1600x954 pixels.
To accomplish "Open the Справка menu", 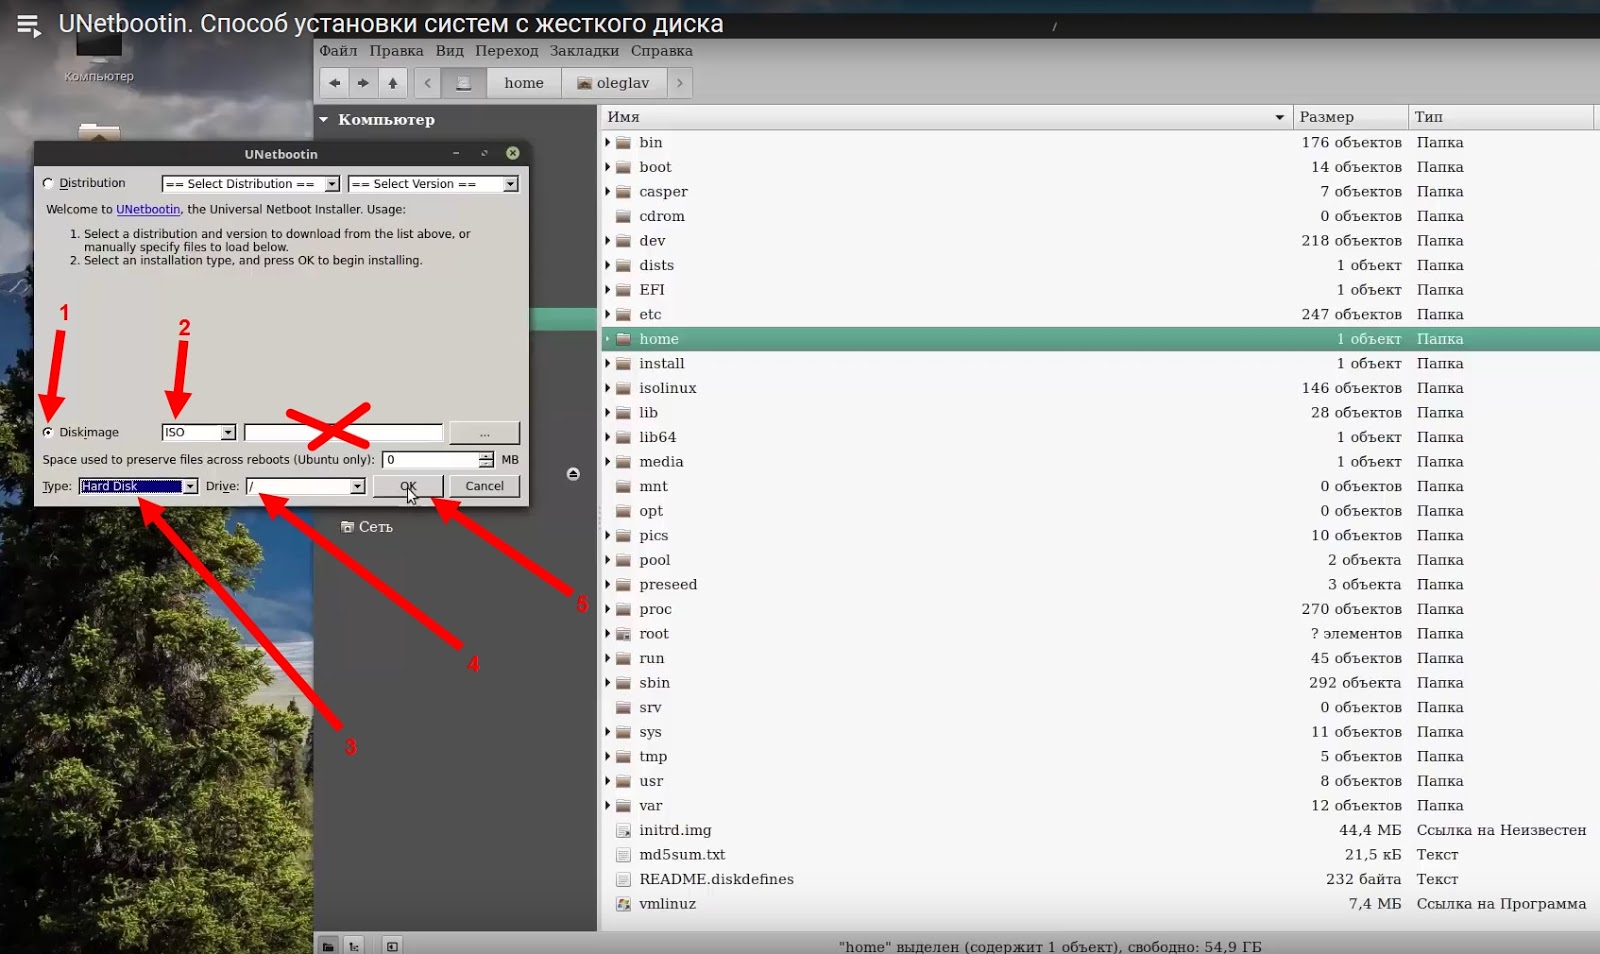I will 662,51.
